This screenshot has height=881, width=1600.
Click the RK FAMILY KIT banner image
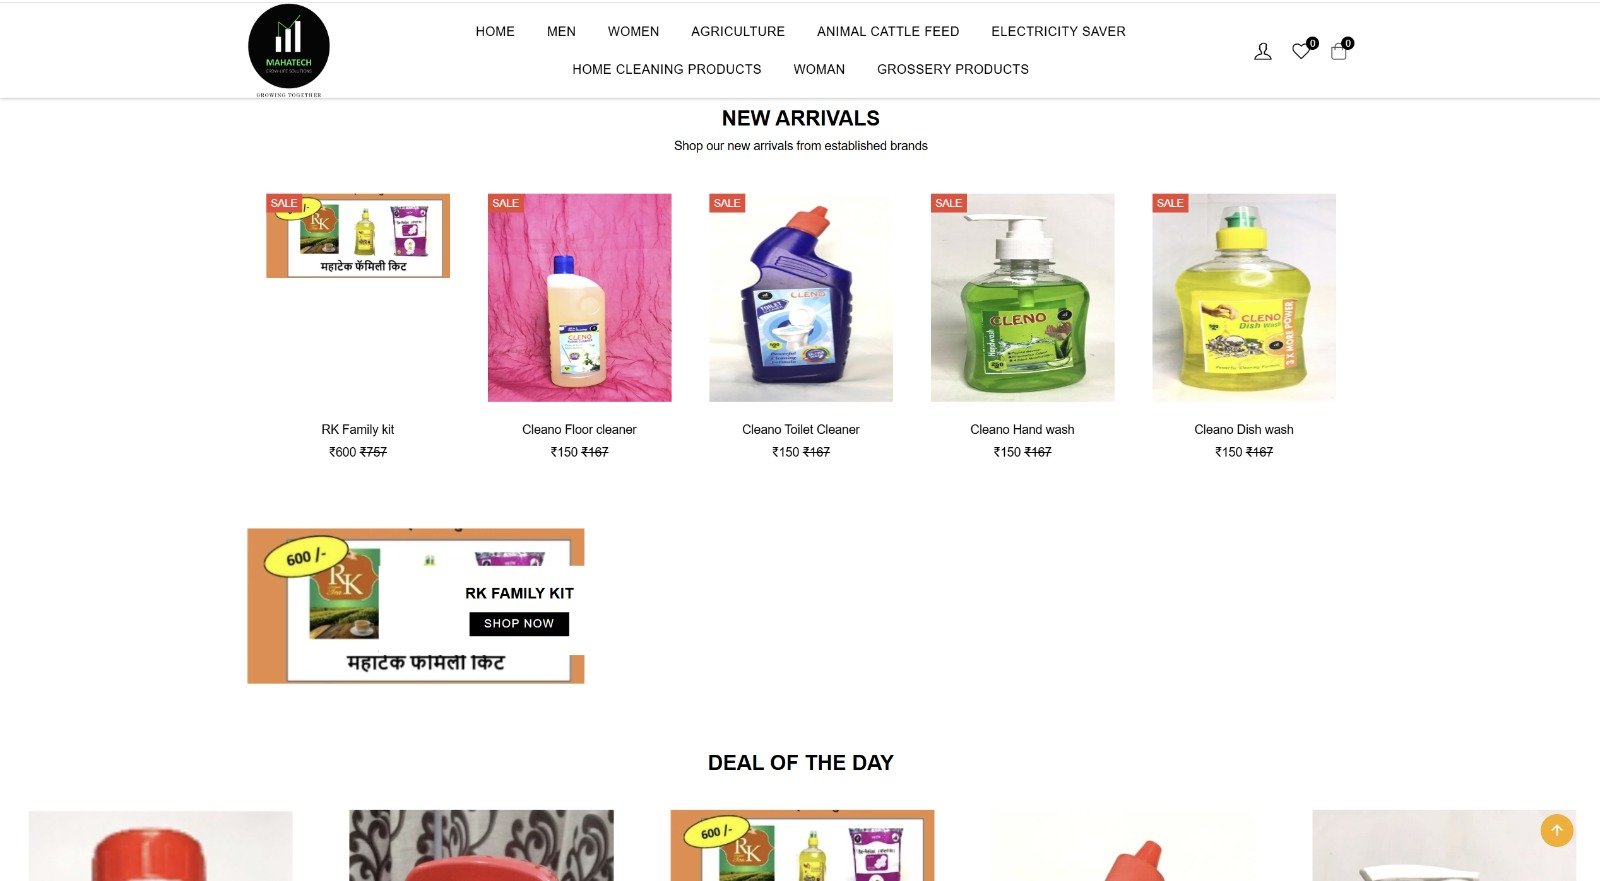point(416,606)
